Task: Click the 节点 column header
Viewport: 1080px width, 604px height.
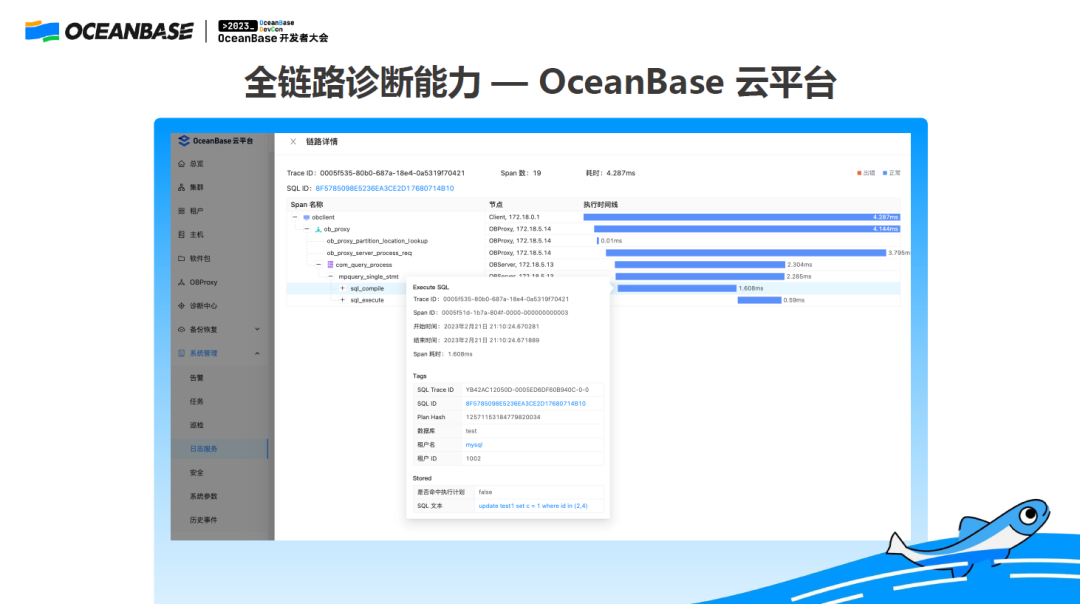Action: (x=496, y=205)
